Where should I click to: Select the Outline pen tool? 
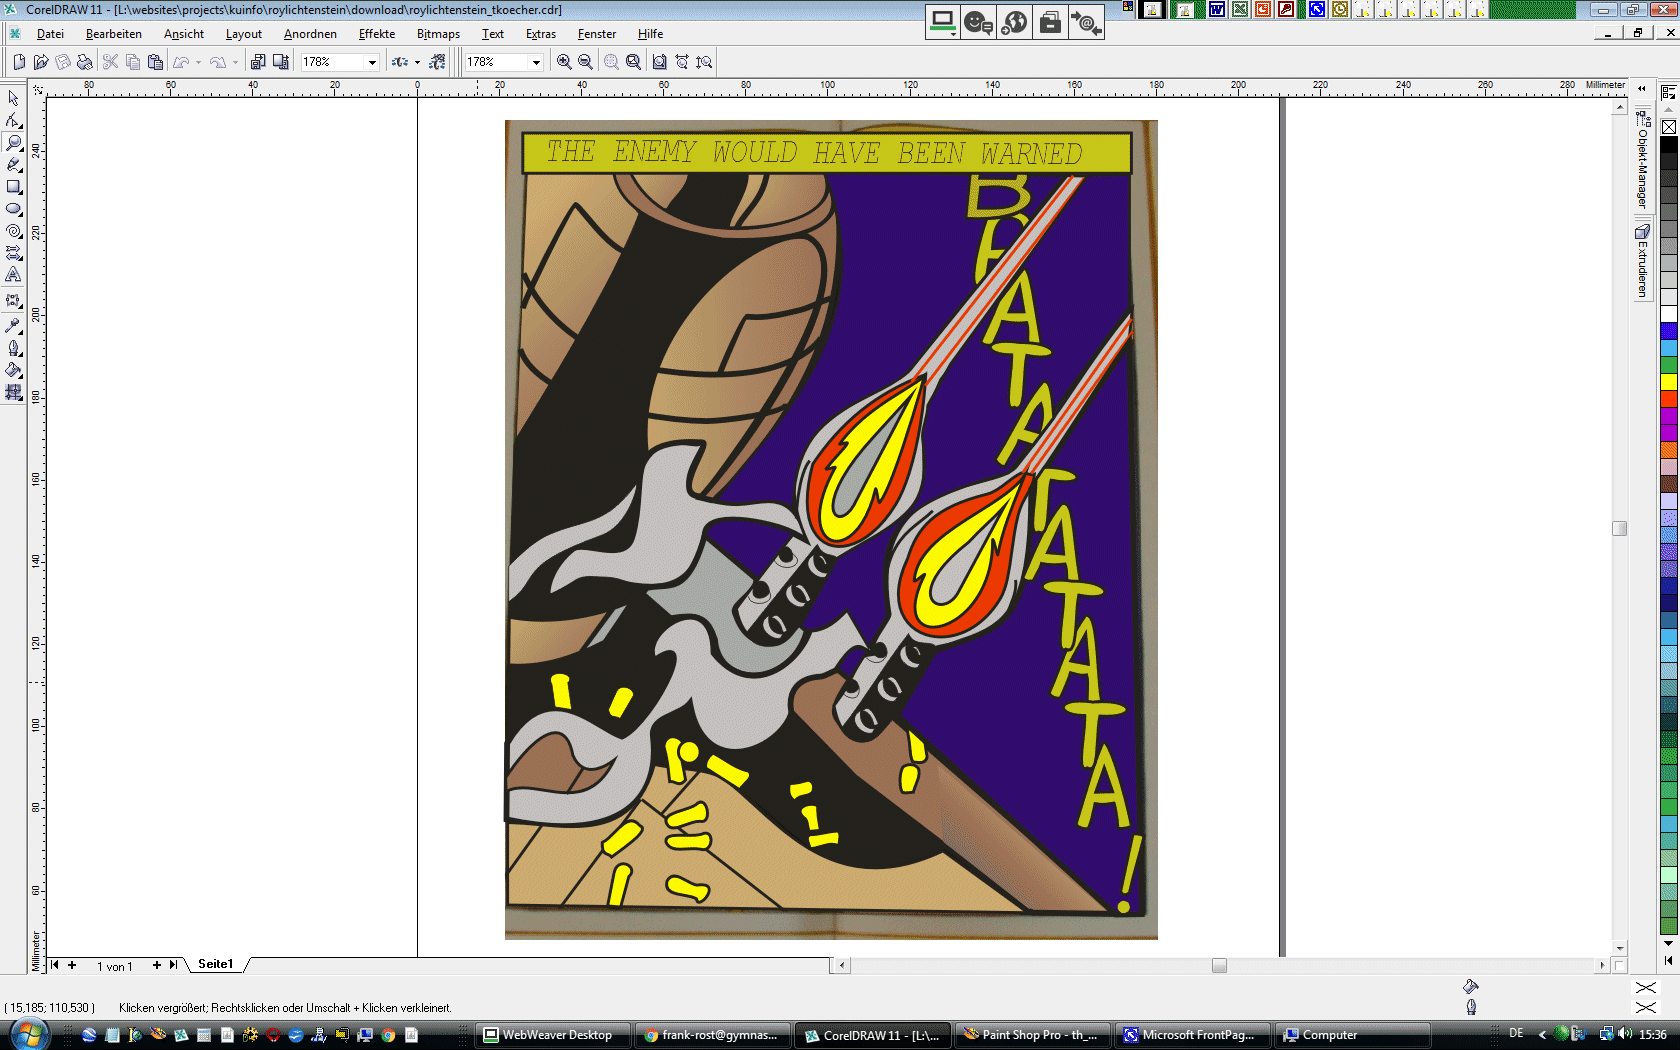[13, 348]
